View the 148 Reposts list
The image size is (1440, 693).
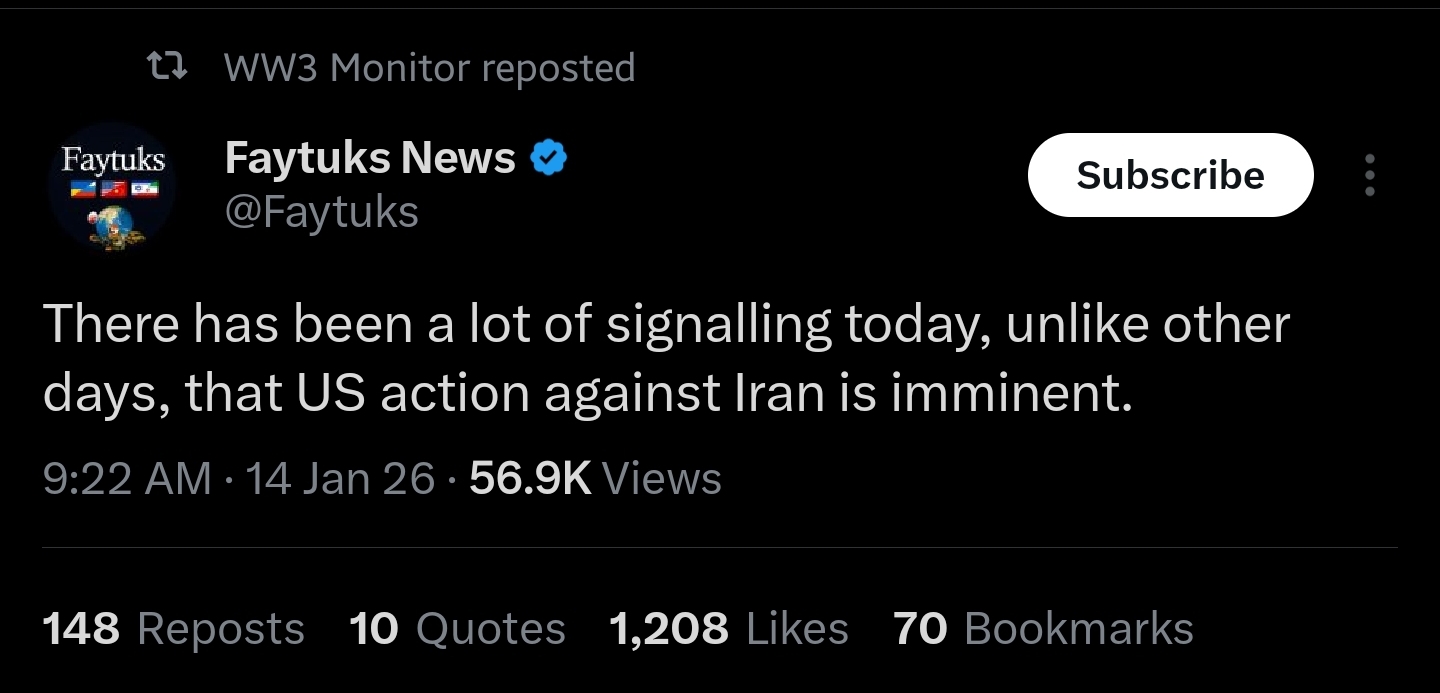pyautogui.click(x=174, y=629)
